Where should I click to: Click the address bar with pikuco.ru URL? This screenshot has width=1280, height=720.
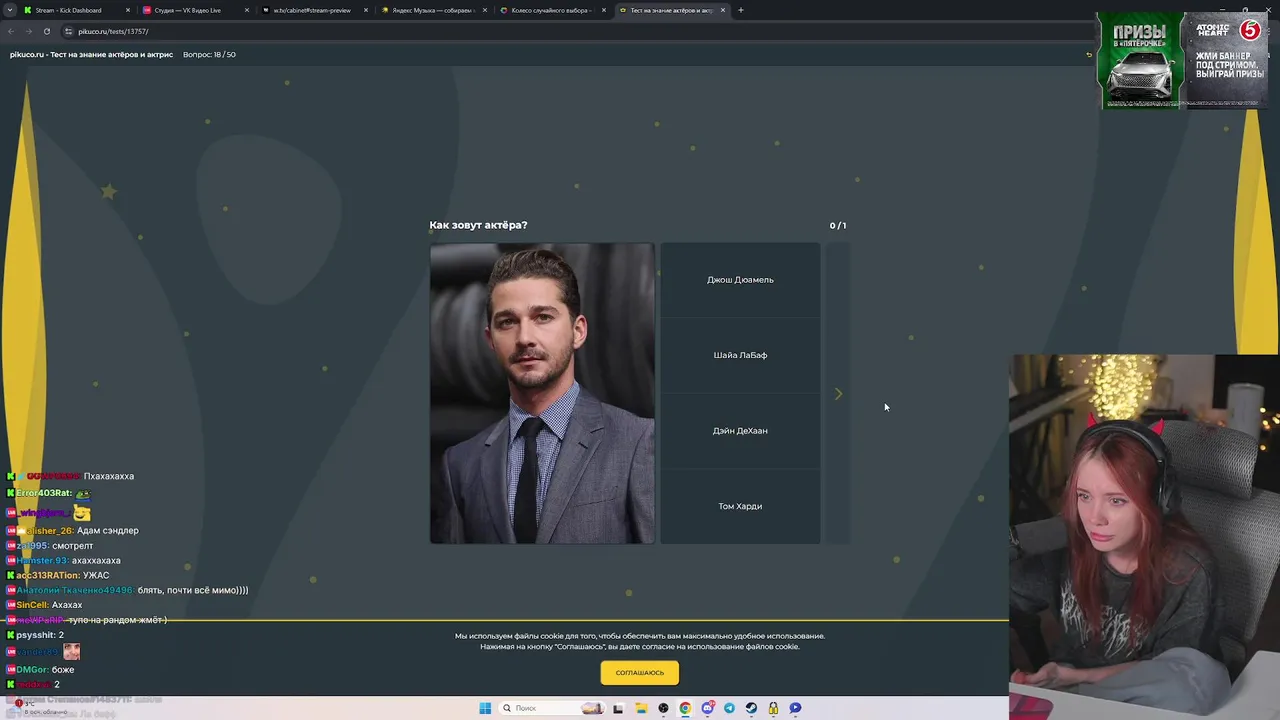(x=580, y=31)
